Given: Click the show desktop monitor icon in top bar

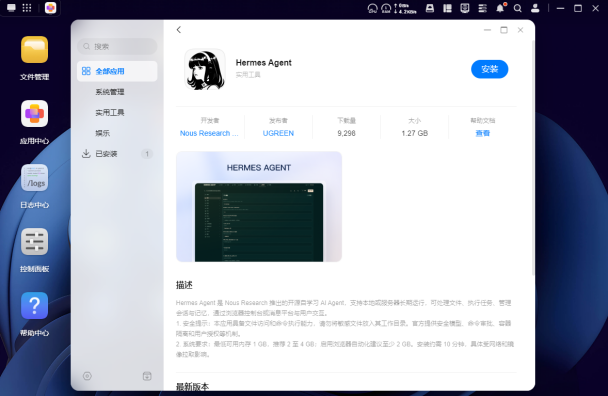Looking at the screenshot, I should pyautogui.click(x=11, y=8).
